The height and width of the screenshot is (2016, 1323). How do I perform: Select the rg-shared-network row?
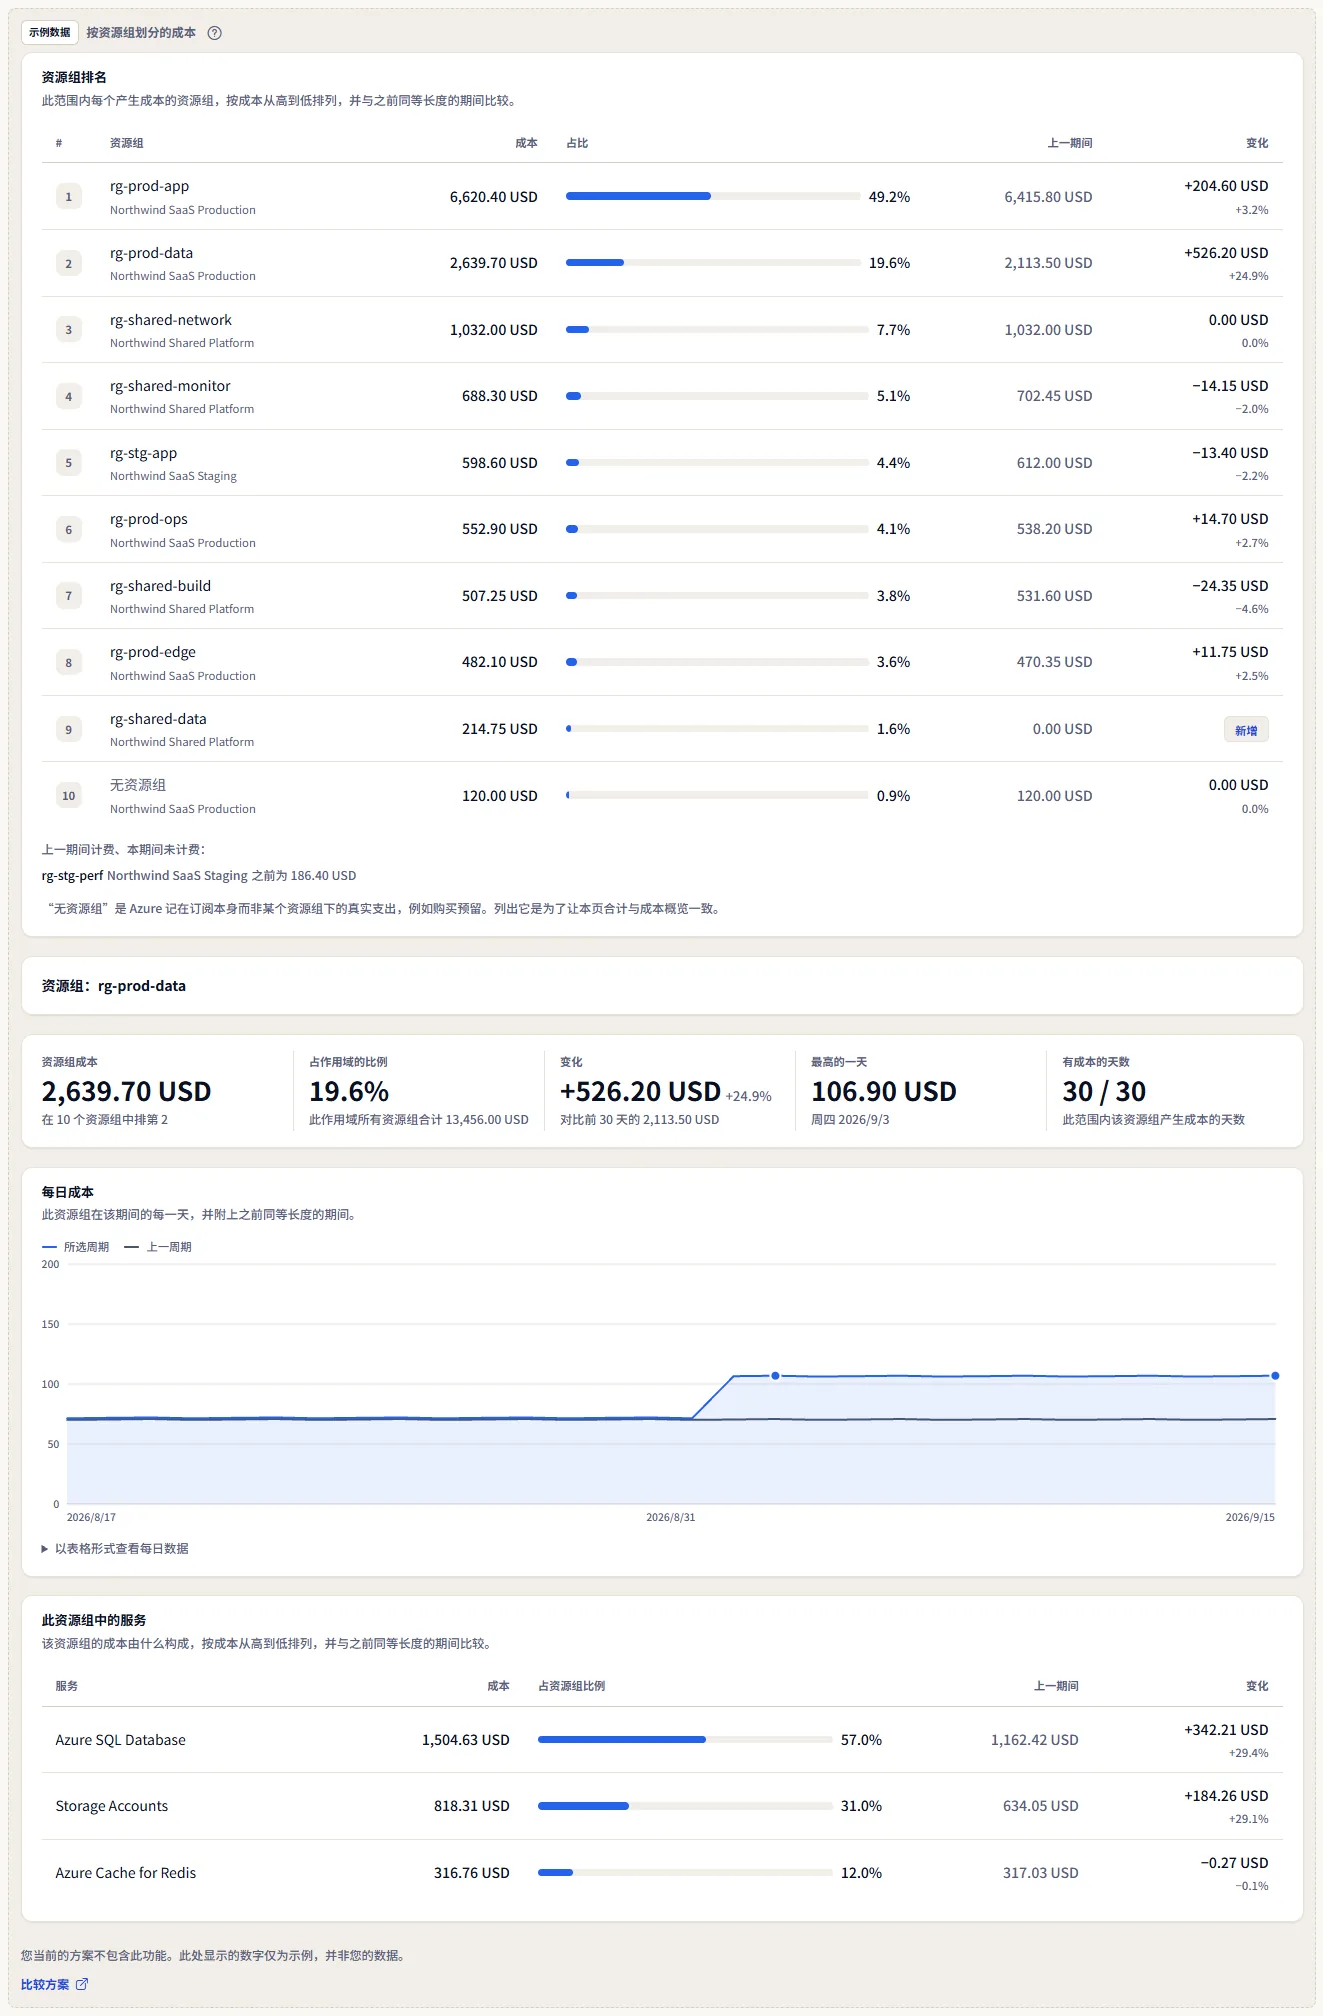click(662, 330)
